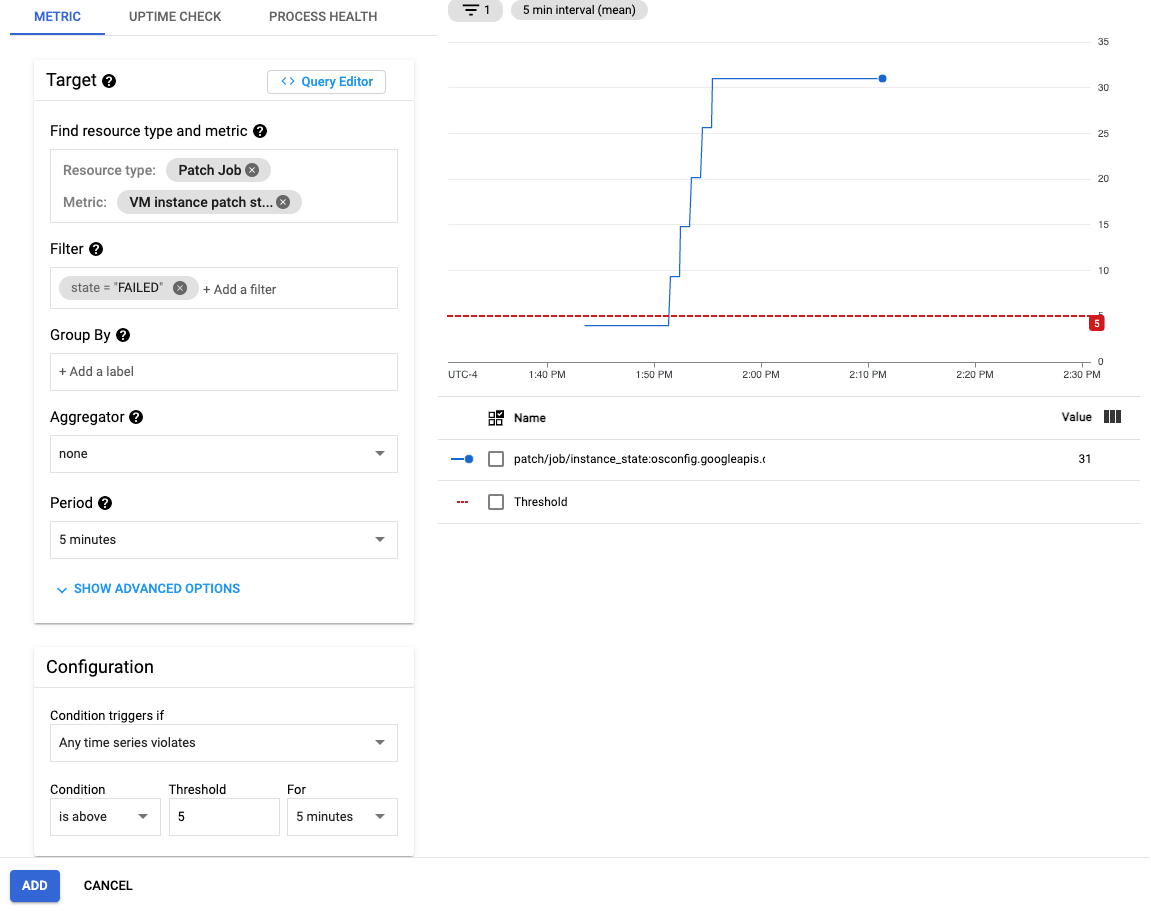The width and height of the screenshot is (1151, 911).
Task: Check the patch/job/instance_state series checkbox
Action: point(496,459)
